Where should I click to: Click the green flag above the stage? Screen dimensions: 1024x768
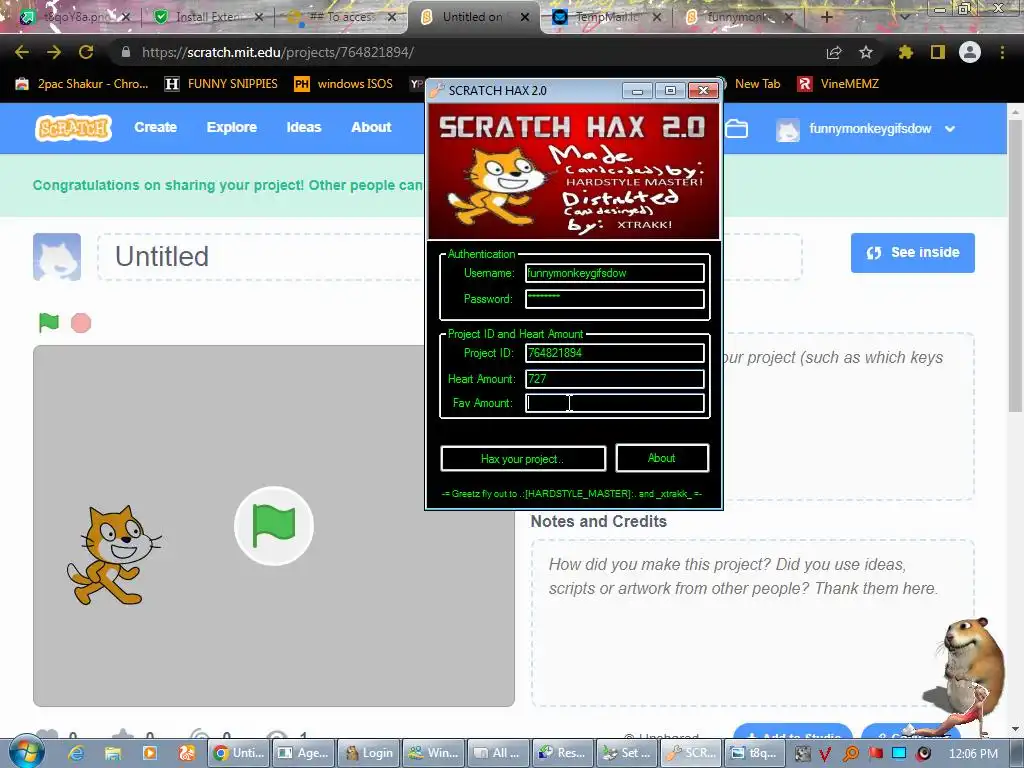(49, 323)
